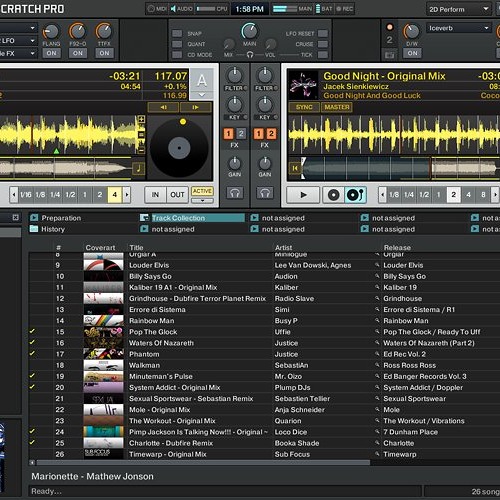Select the Track Collection favorite tab
500x500 pixels.
click(192, 218)
